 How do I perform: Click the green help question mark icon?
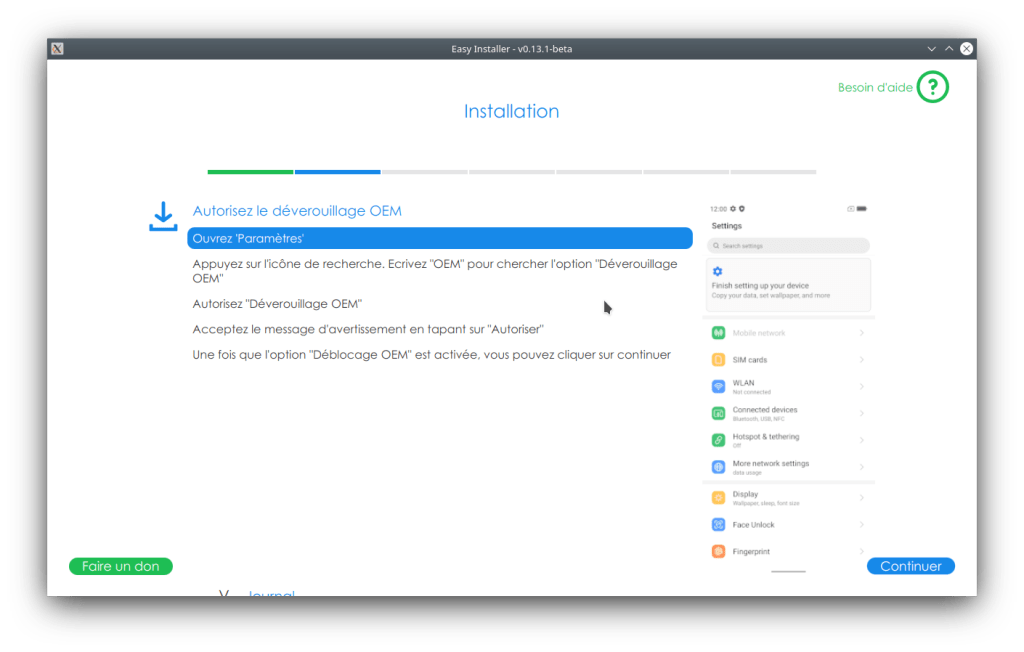(932, 88)
